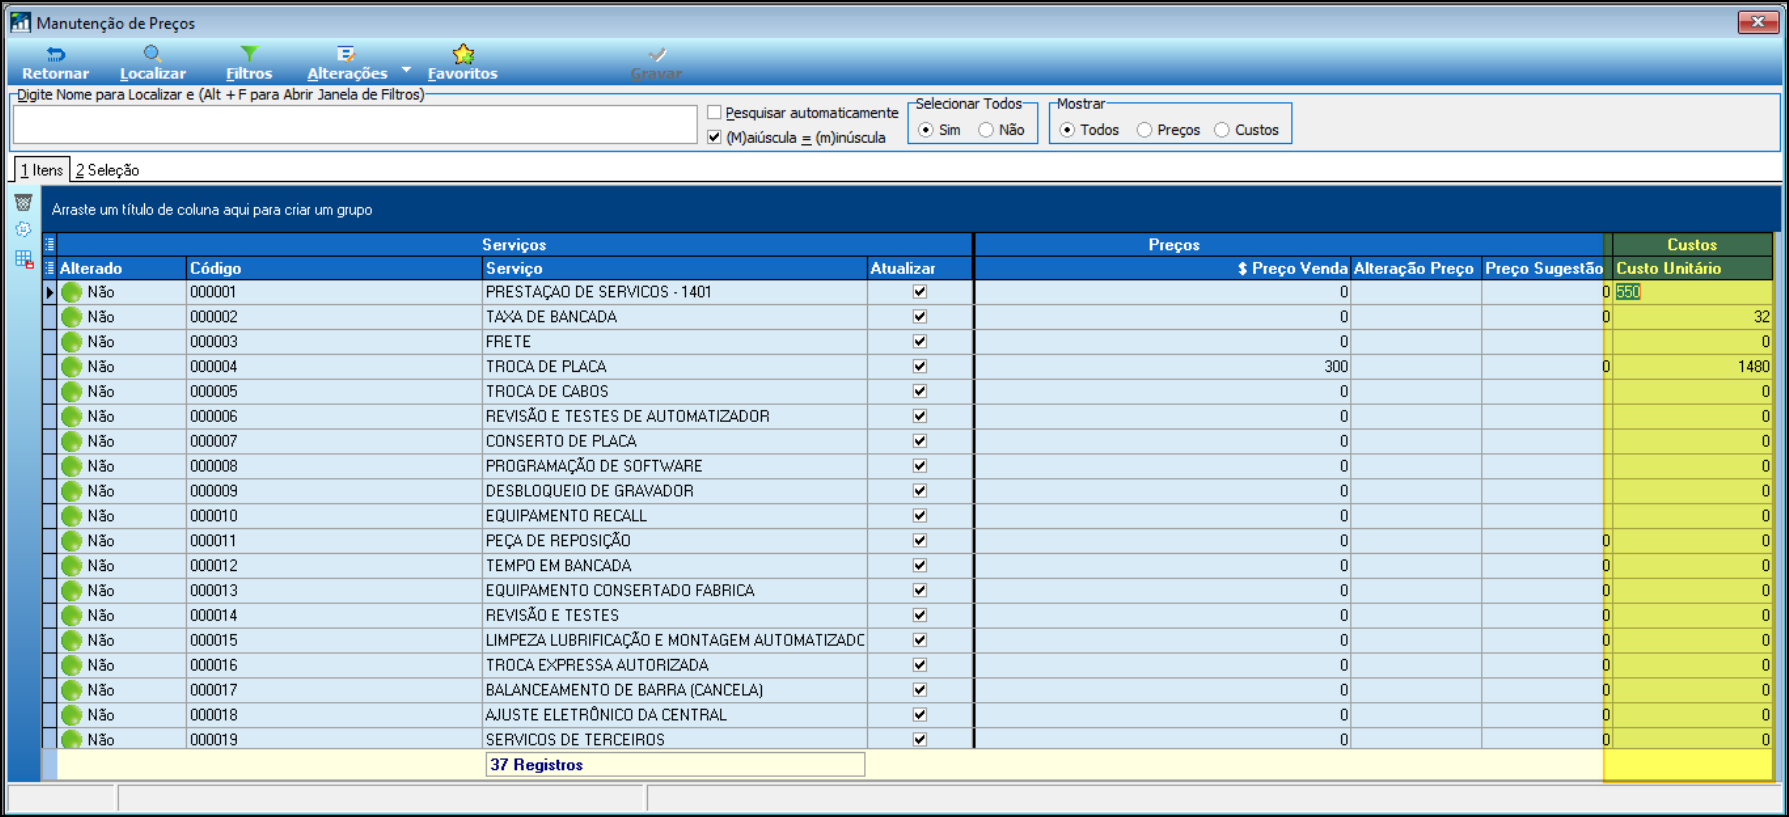
Task: Select Custos under Mostrar
Action: point(1222,130)
